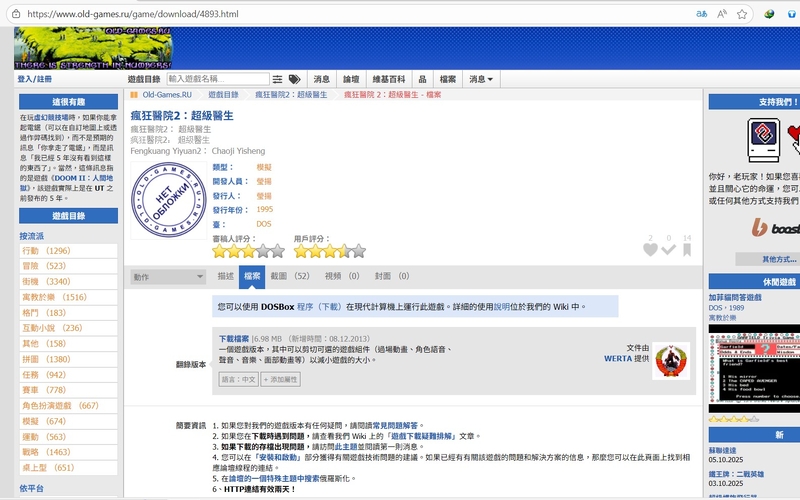This screenshot has height=500, width=800.
Task: Click the bookmark icon
Action: (x=687, y=249)
